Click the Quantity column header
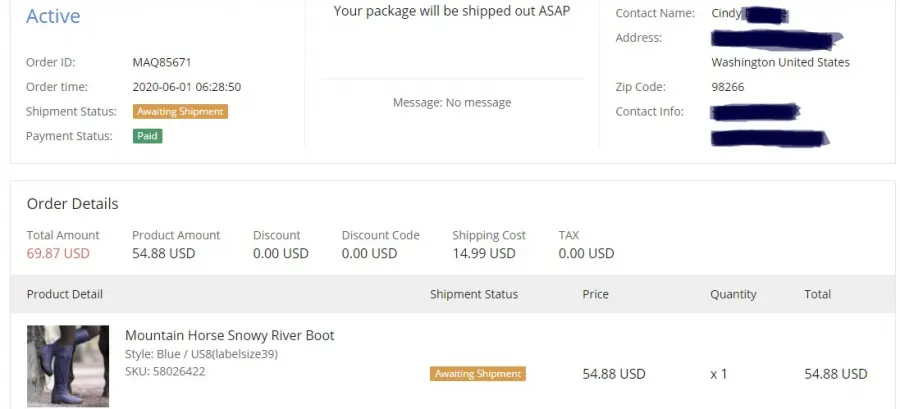This screenshot has height=409, width=900. tap(733, 294)
